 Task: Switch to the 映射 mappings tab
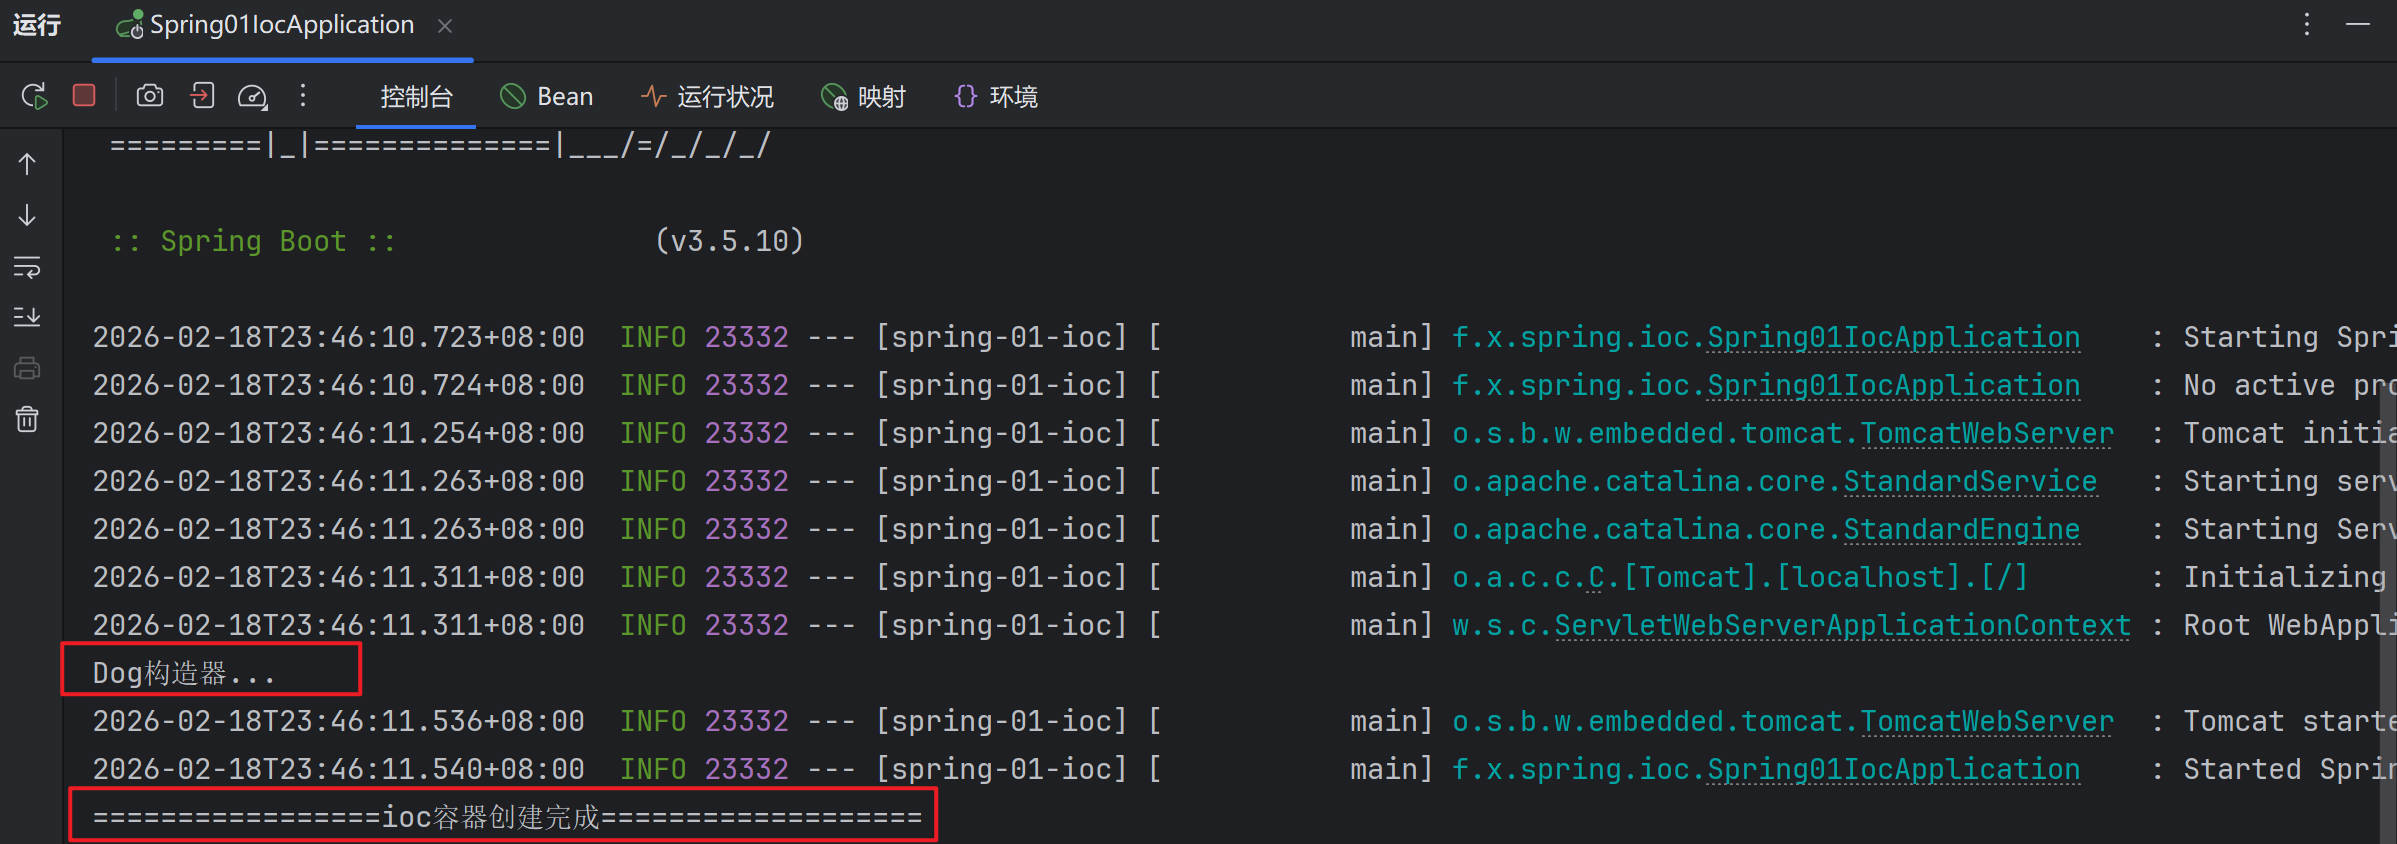click(x=863, y=97)
